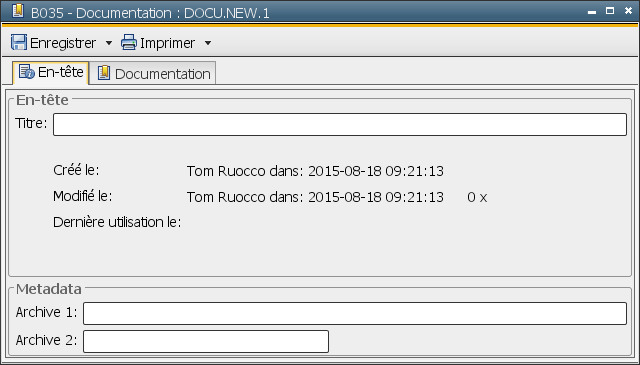Close the DOCU.NEW.1 window

click(x=629, y=11)
